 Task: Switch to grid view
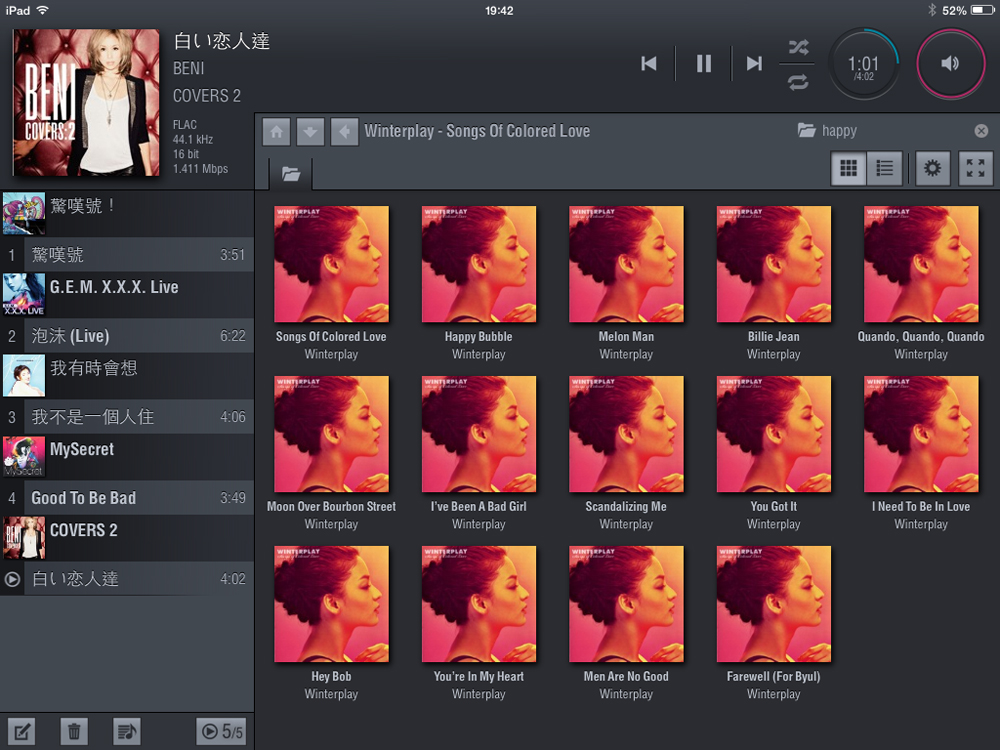pyautogui.click(x=848, y=168)
